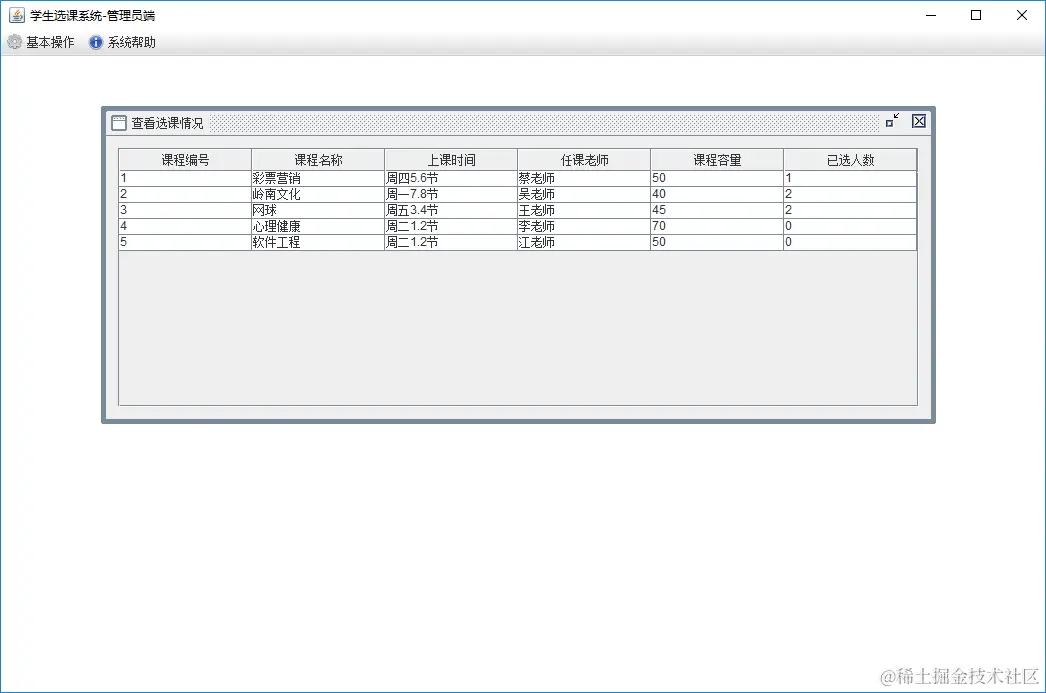Image resolution: width=1046 pixels, height=693 pixels.
Task: Click enrolled count 2 in 岭南文化 row
Action: pos(850,194)
